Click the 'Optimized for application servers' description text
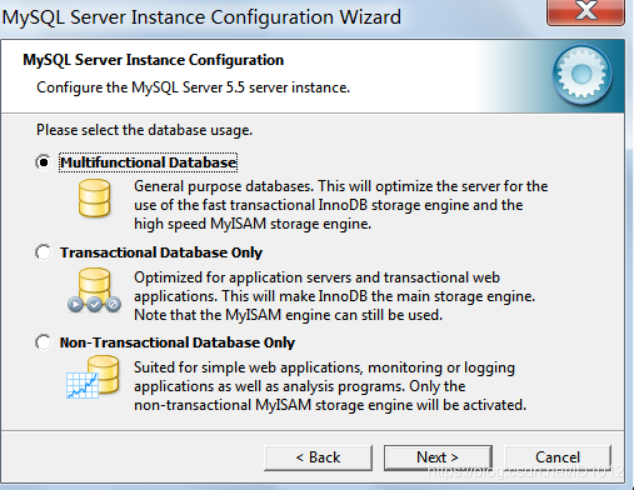 [x=334, y=296]
